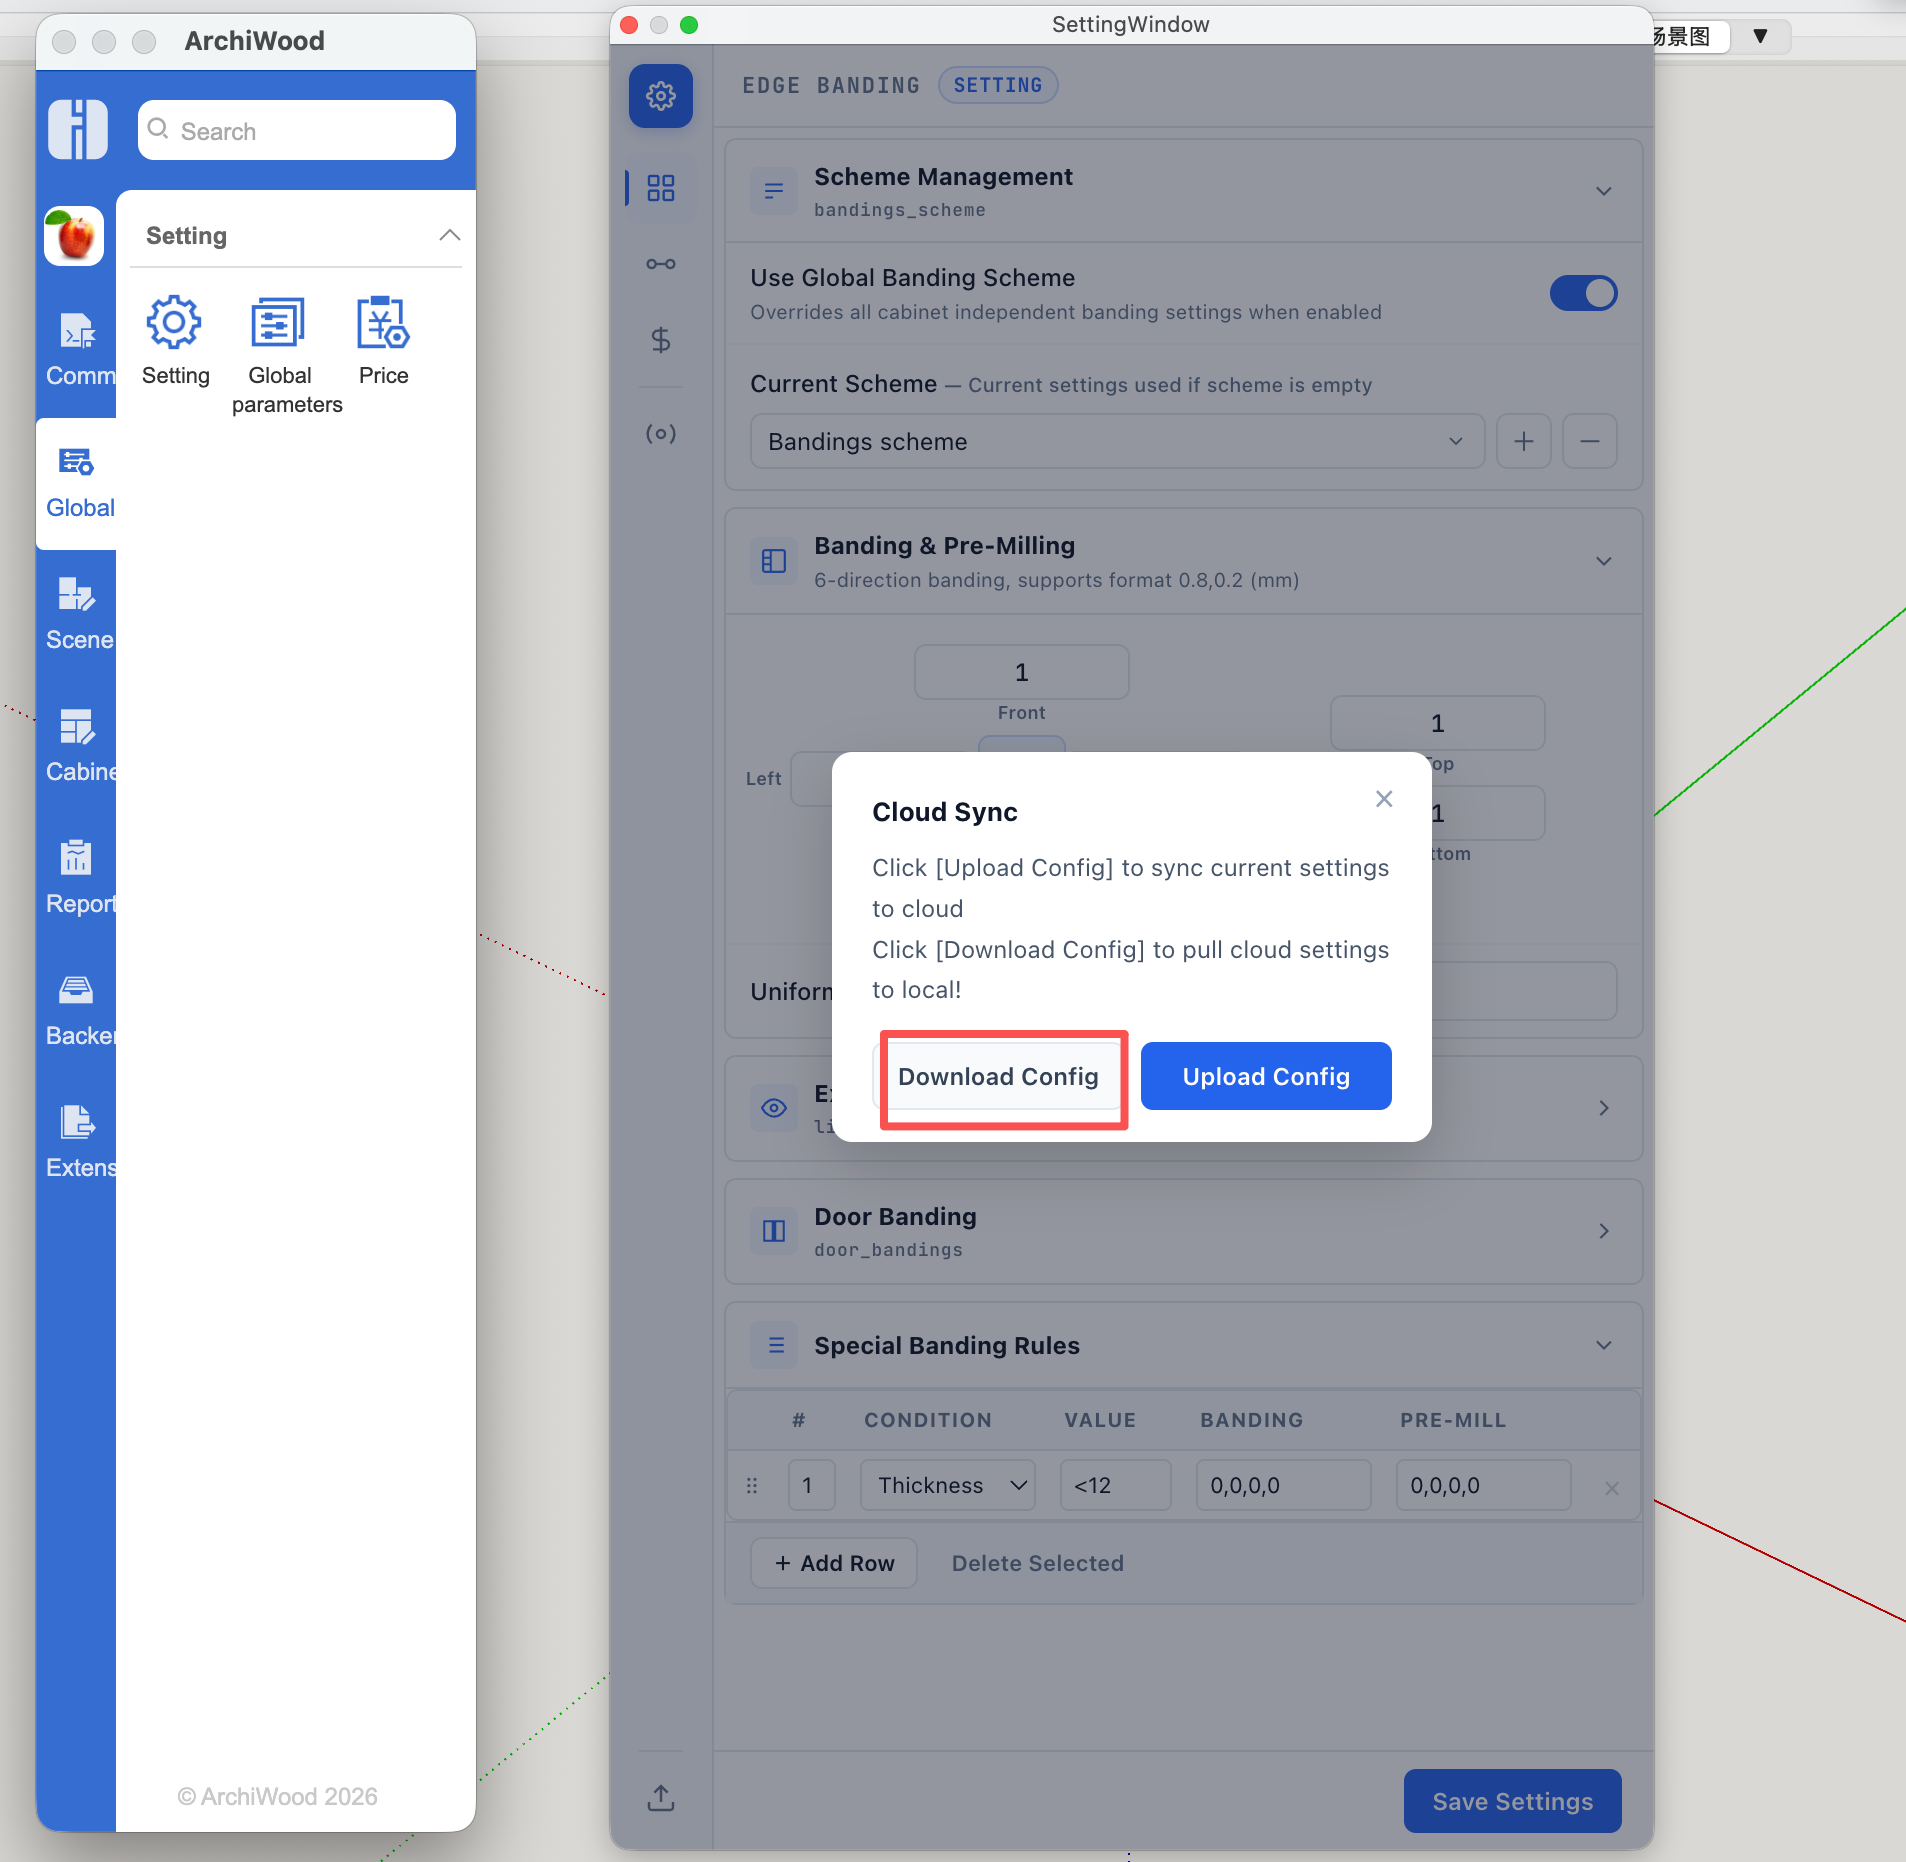
Task: Click the upload/export icon at the sidebar bottom
Action: pyautogui.click(x=660, y=1797)
